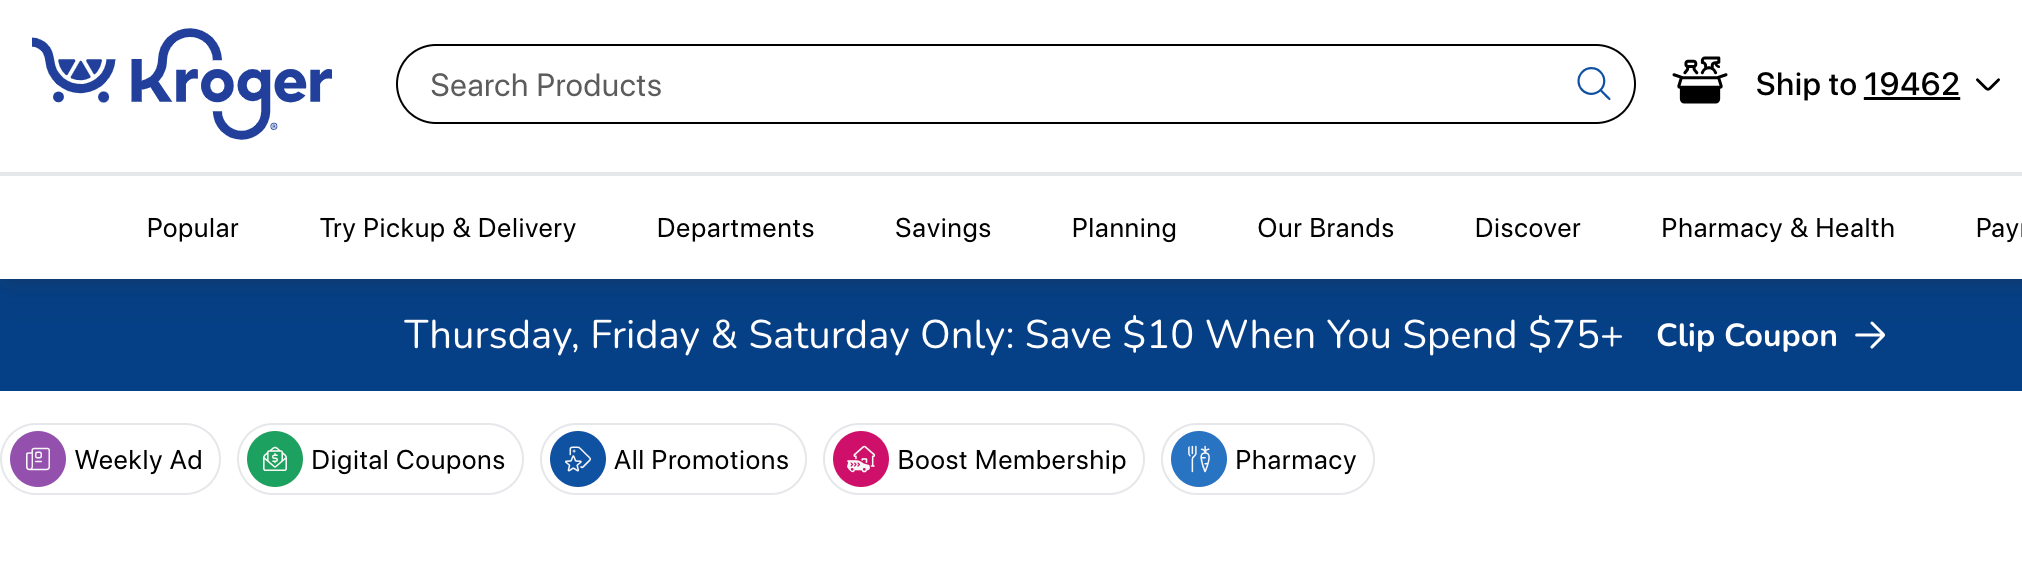The image size is (2022, 568).
Task: Open the Our Brands menu
Action: point(1325,228)
